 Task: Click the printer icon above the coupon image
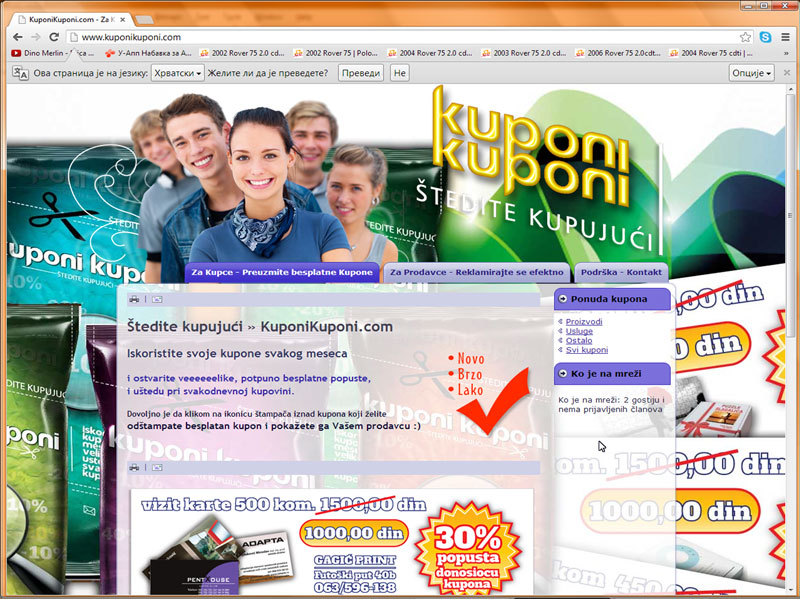[x=134, y=468]
